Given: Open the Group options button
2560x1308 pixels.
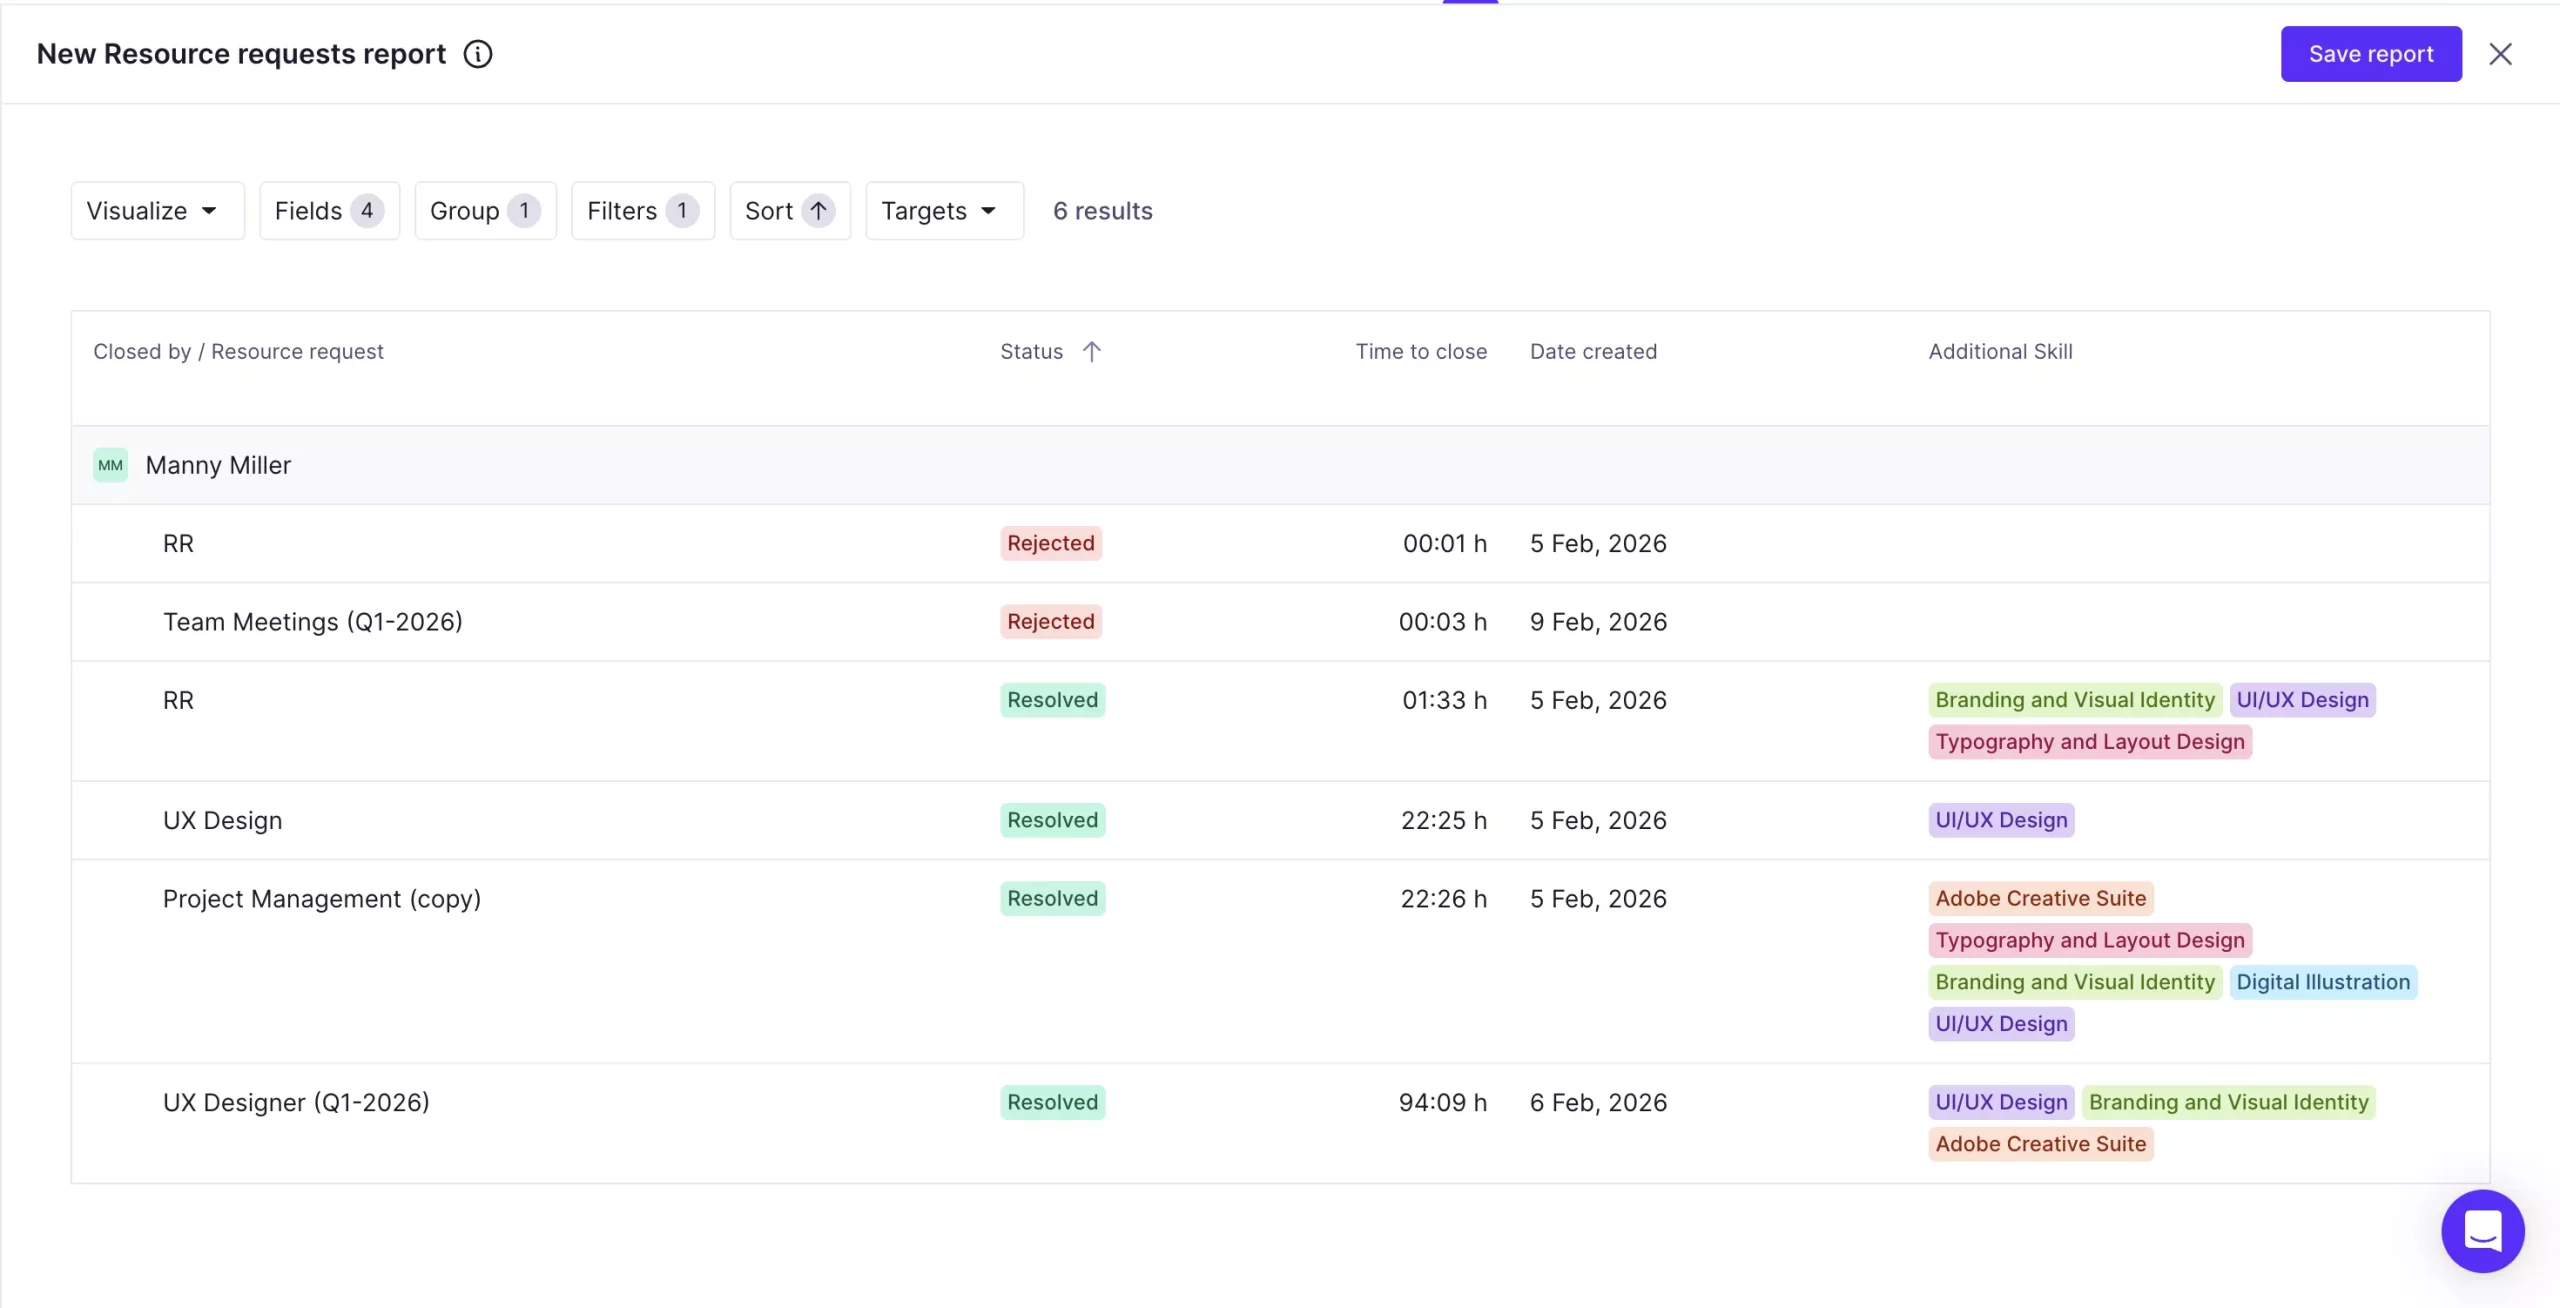Looking at the screenshot, I should click(x=485, y=211).
